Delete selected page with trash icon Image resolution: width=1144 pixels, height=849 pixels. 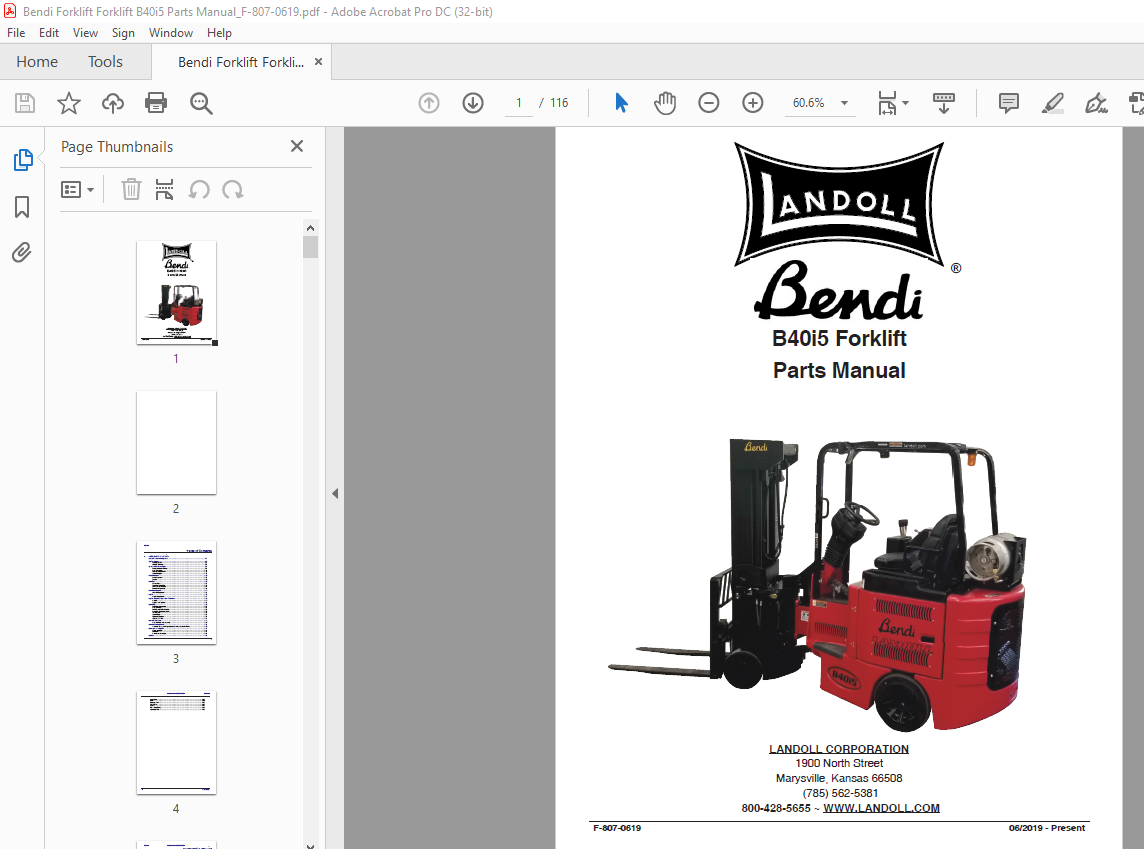pyautogui.click(x=131, y=190)
